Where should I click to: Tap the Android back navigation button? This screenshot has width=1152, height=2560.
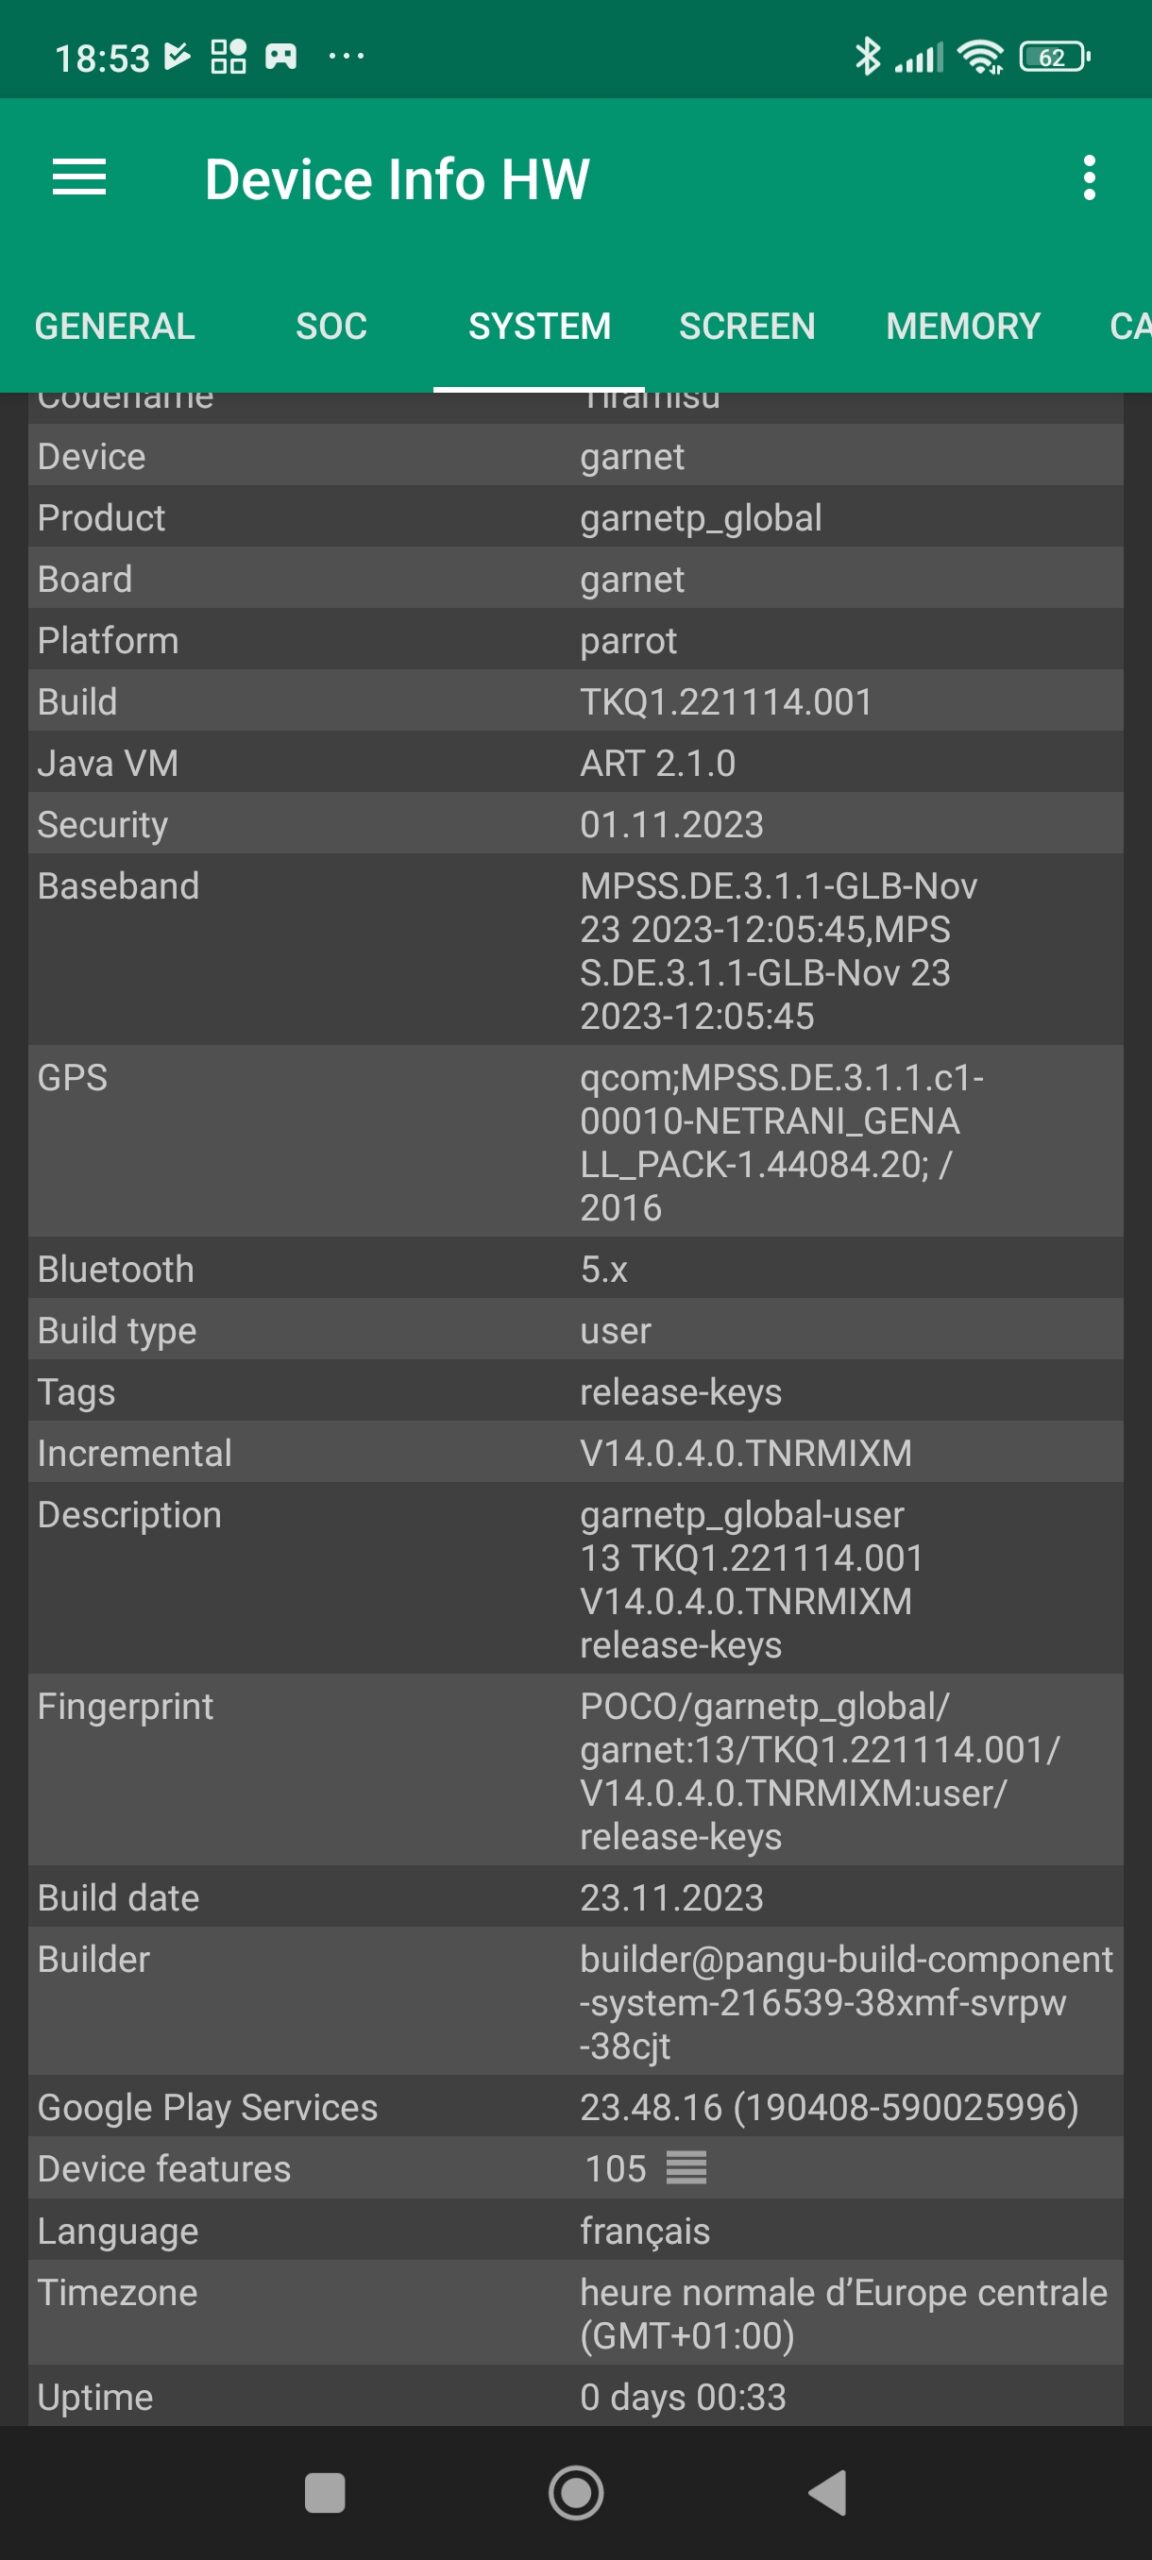tap(828, 2492)
